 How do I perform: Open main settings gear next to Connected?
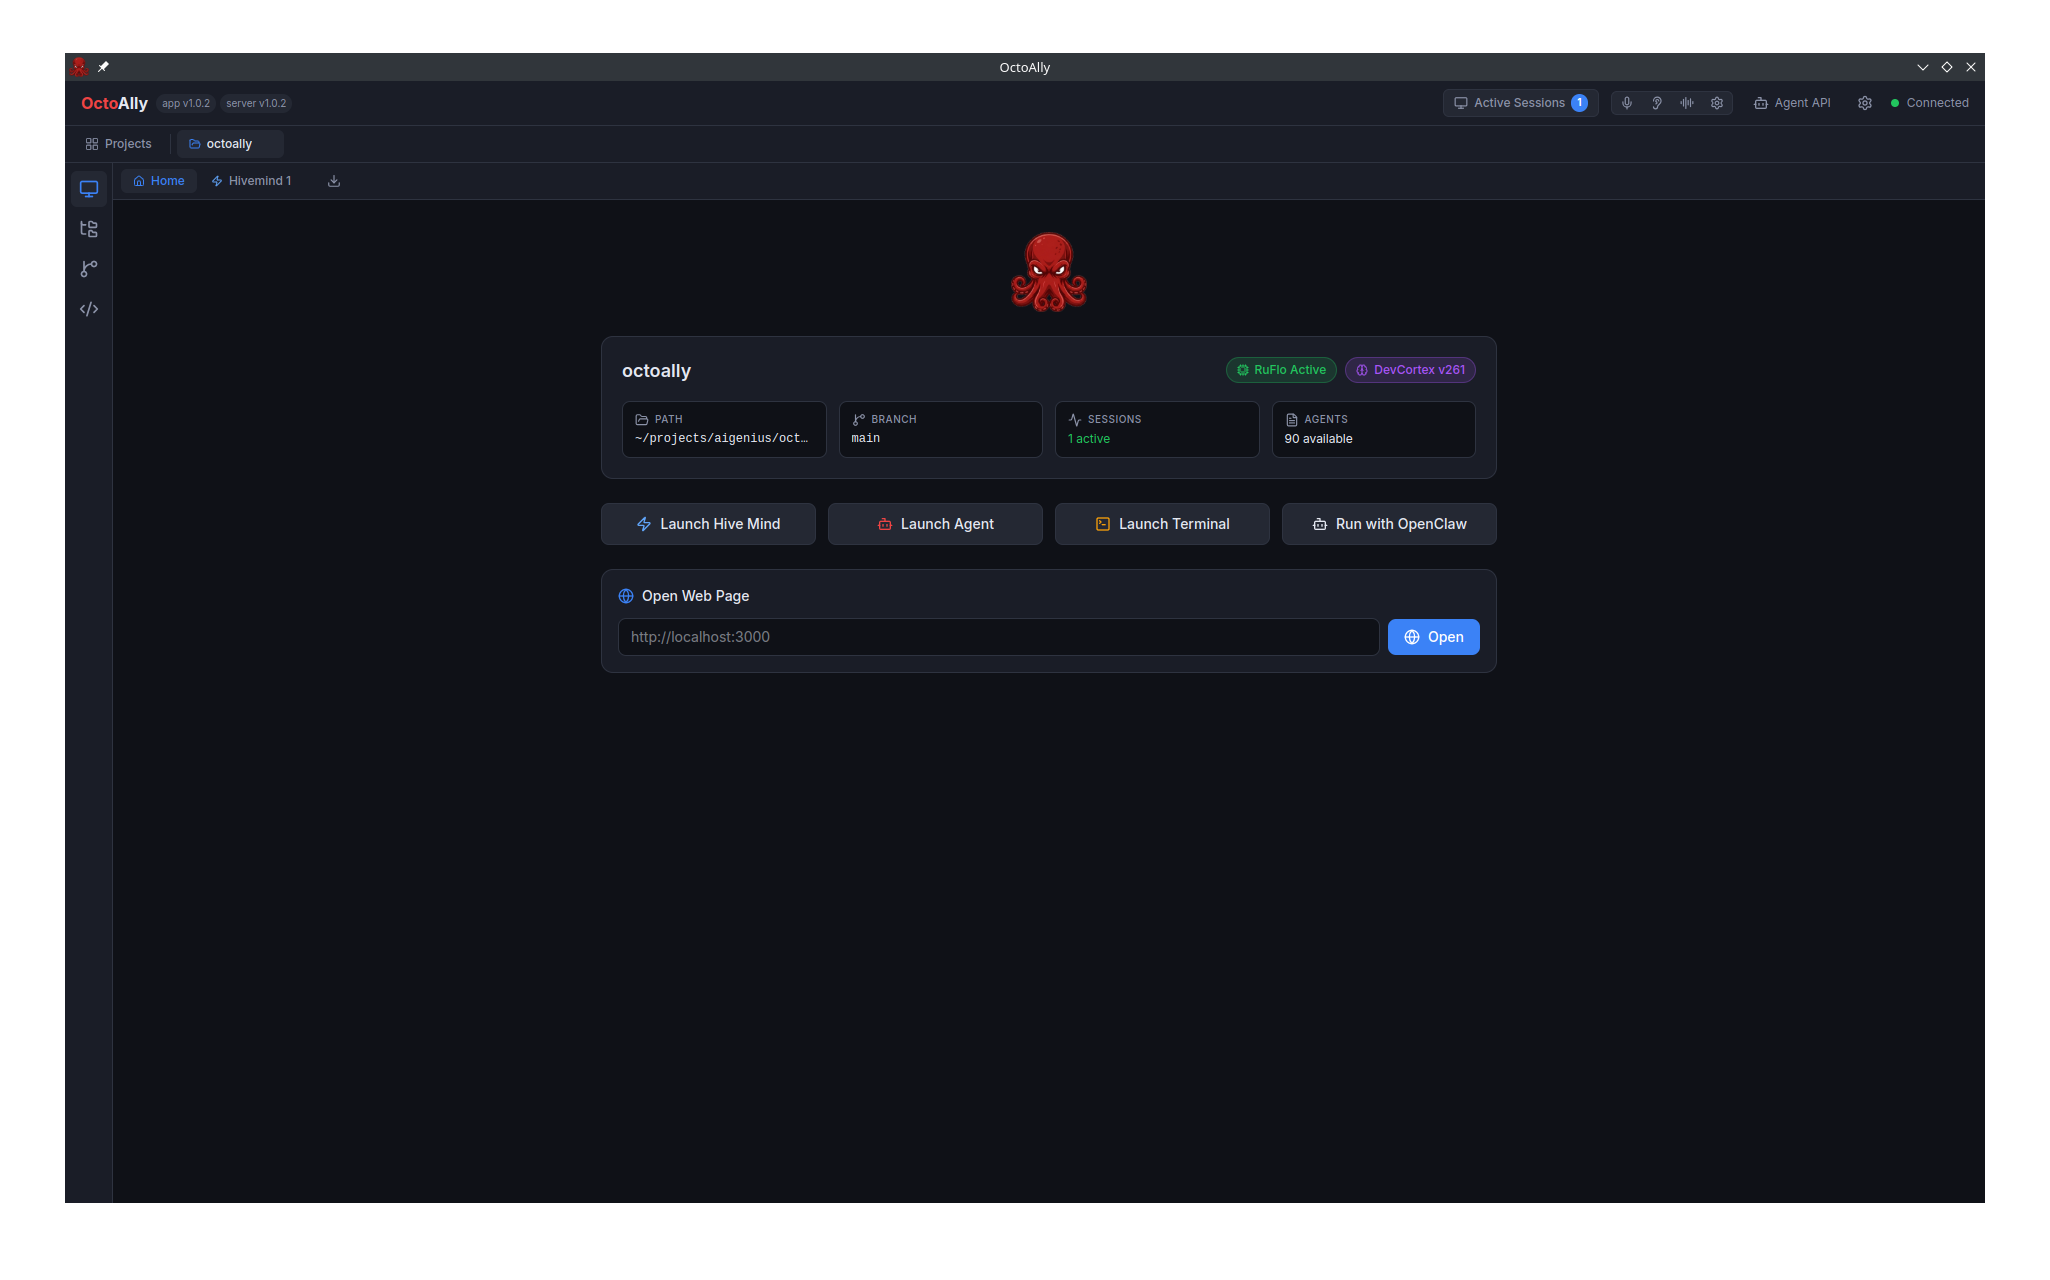(1865, 103)
